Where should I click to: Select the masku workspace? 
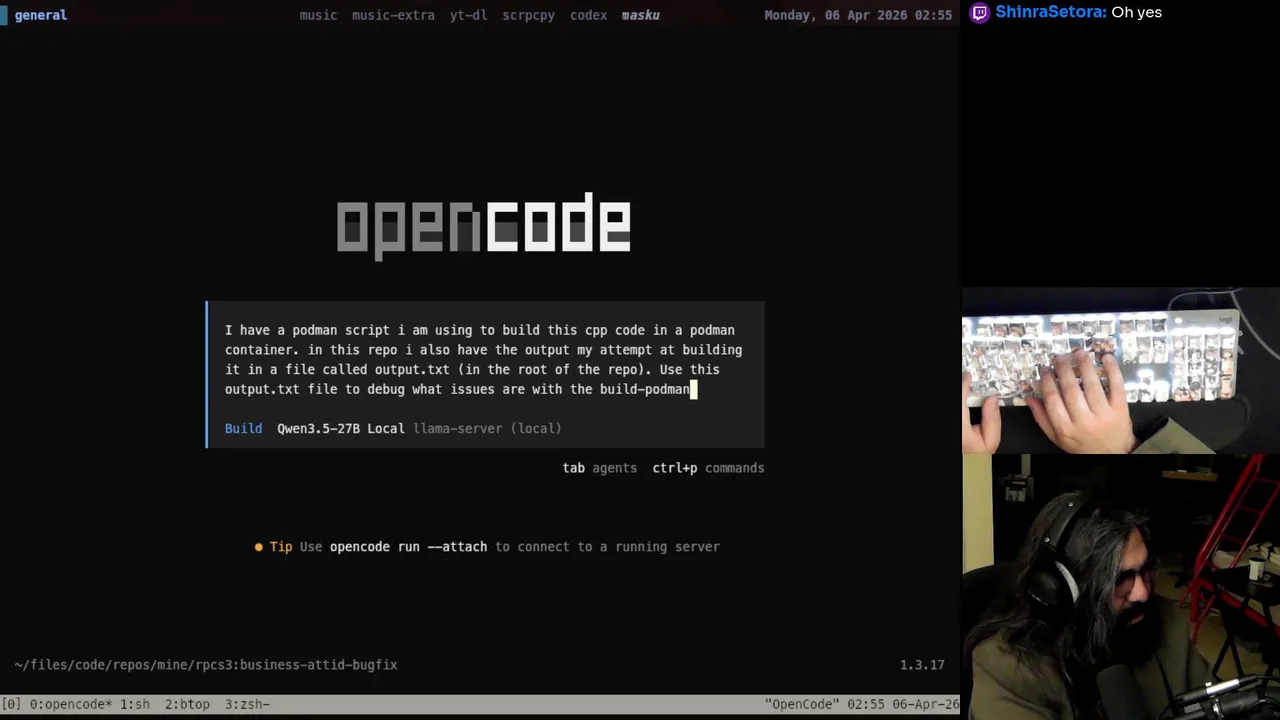pyautogui.click(x=640, y=15)
